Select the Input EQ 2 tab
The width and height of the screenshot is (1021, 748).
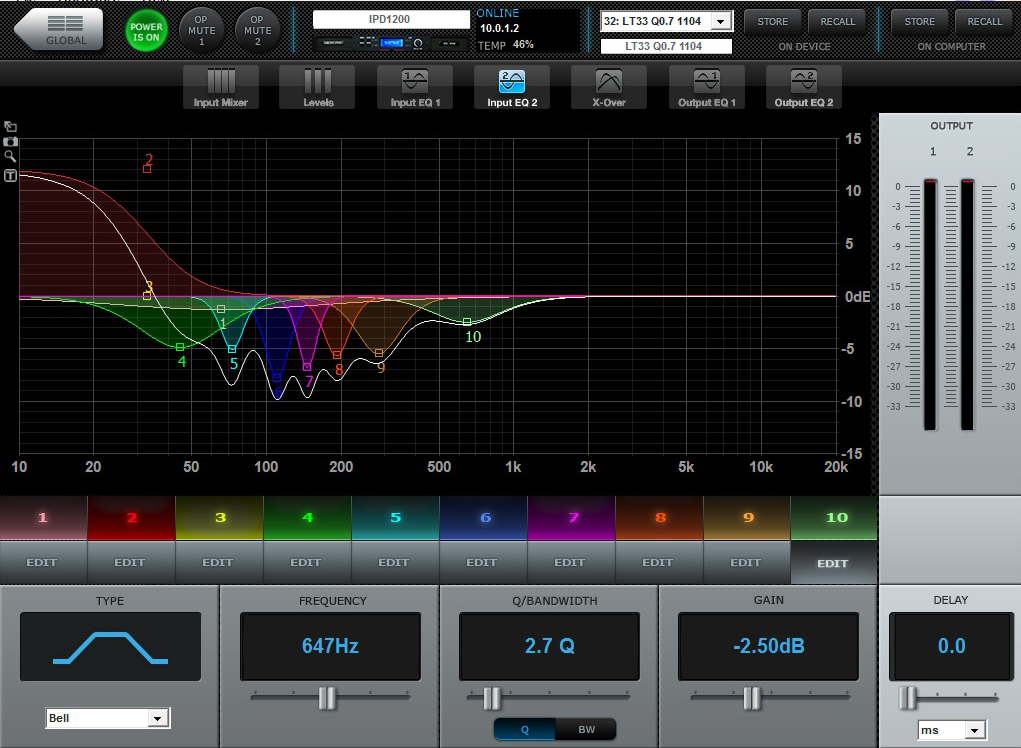click(512, 87)
